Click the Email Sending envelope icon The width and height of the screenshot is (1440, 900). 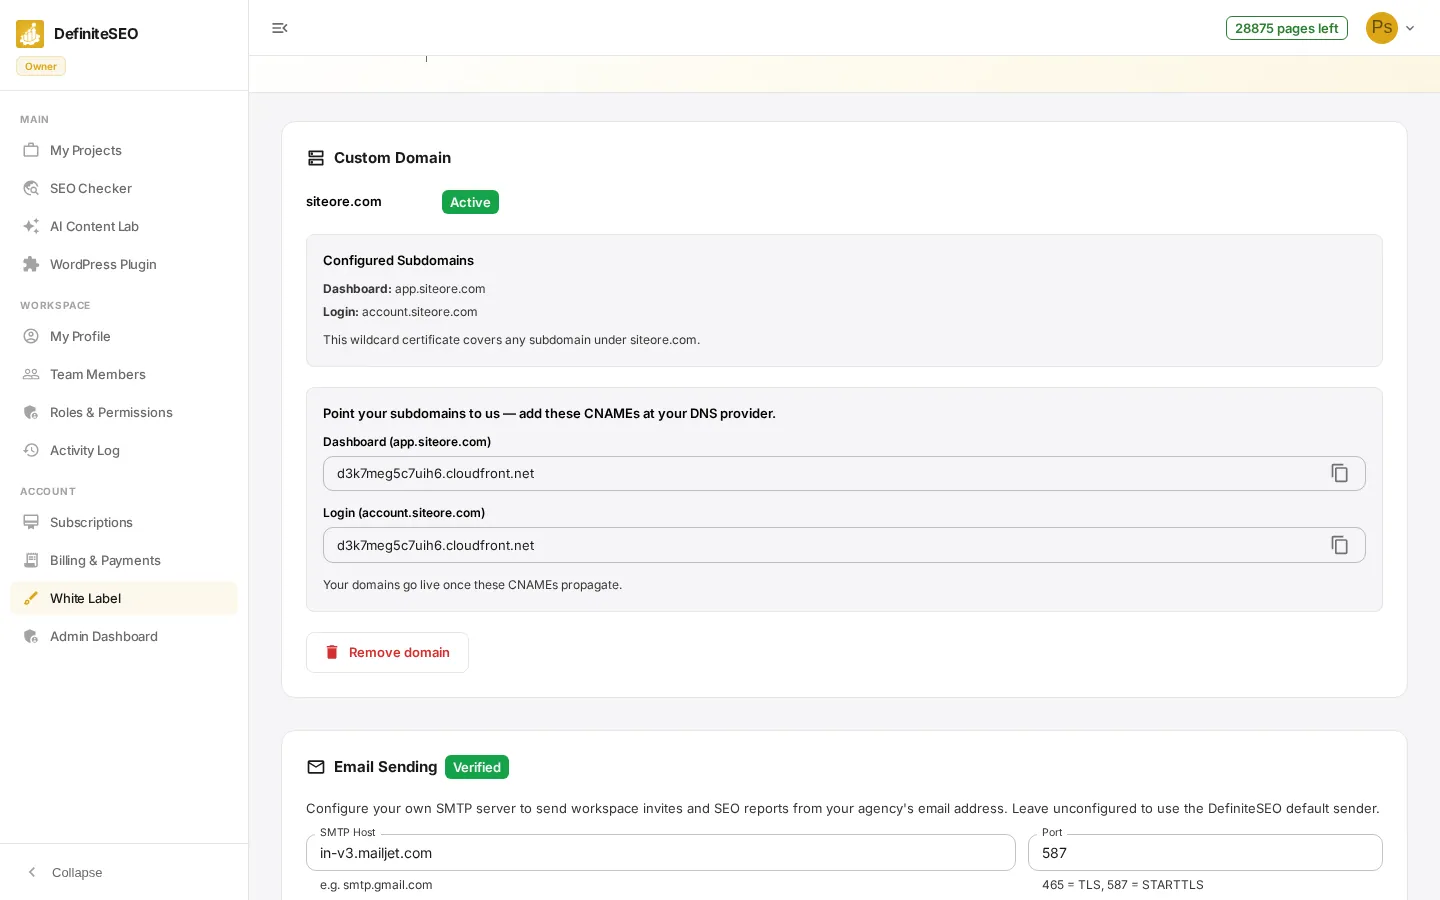316,767
